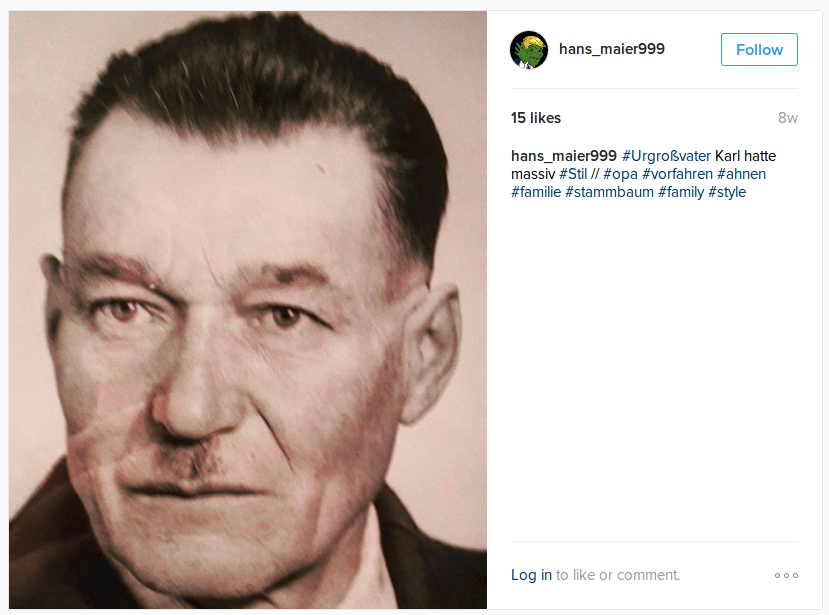Click the portrait photo of the post
The width and height of the screenshot is (829, 615).
pos(248,310)
